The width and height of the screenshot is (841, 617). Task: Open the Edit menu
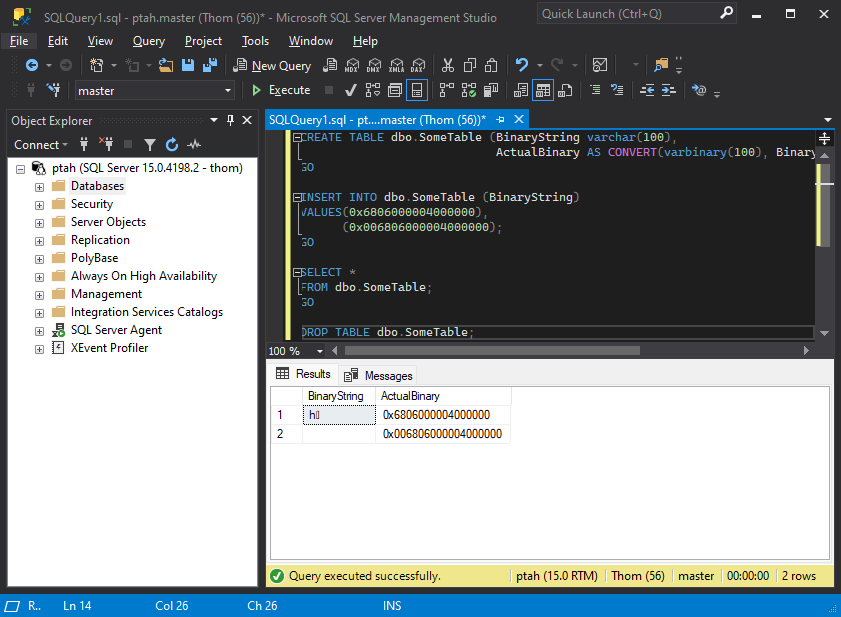click(x=57, y=41)
